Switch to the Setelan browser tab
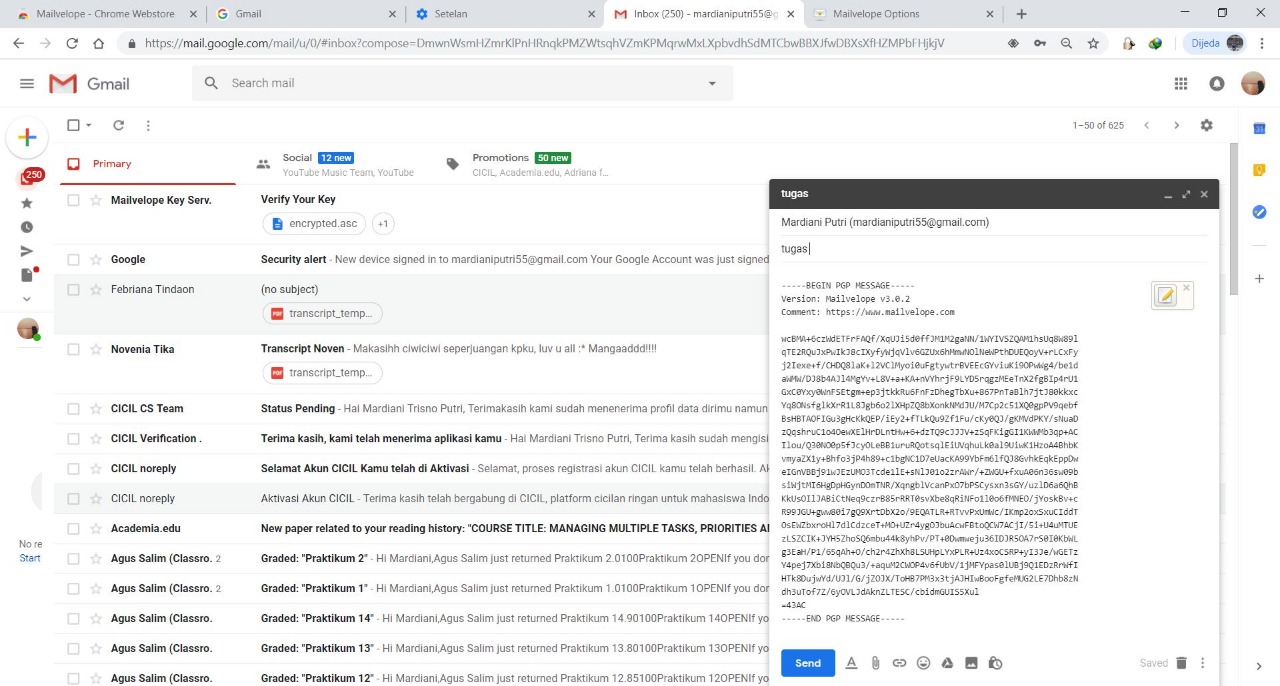Viewport: 1280px width, 686px height. click(x=505, y=14)
